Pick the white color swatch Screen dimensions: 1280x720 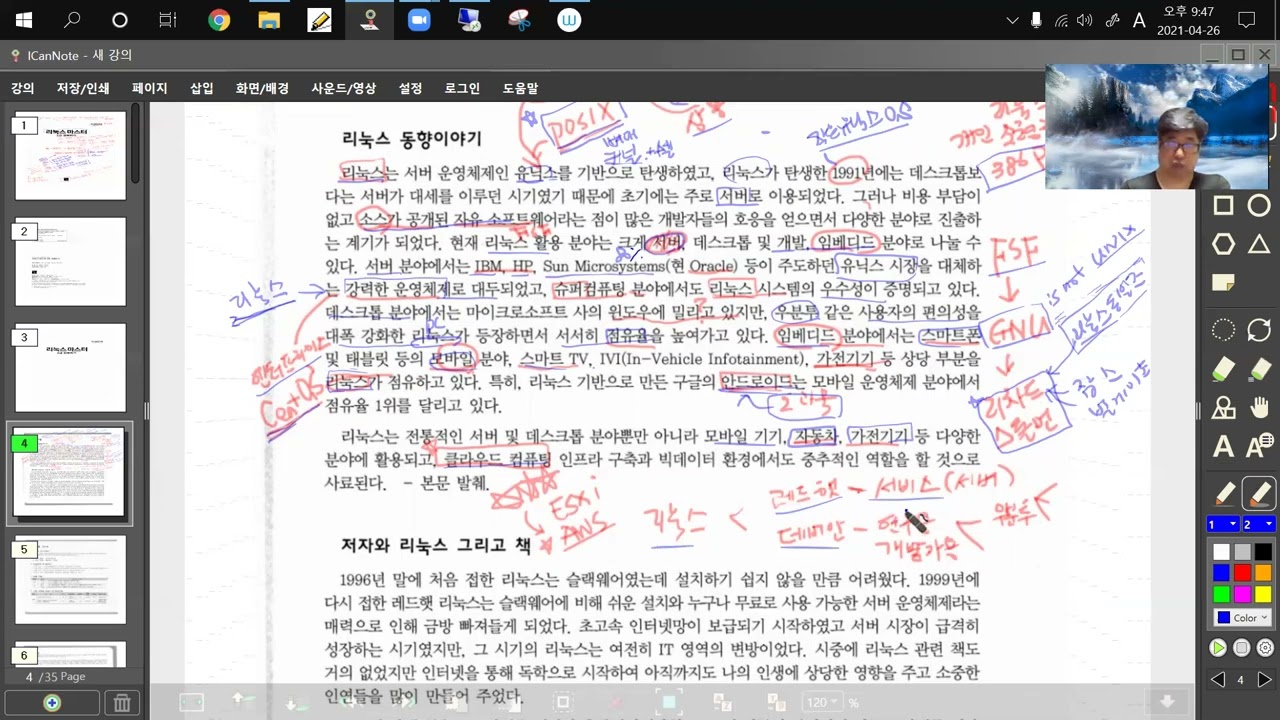click(x=1221, y=552)
